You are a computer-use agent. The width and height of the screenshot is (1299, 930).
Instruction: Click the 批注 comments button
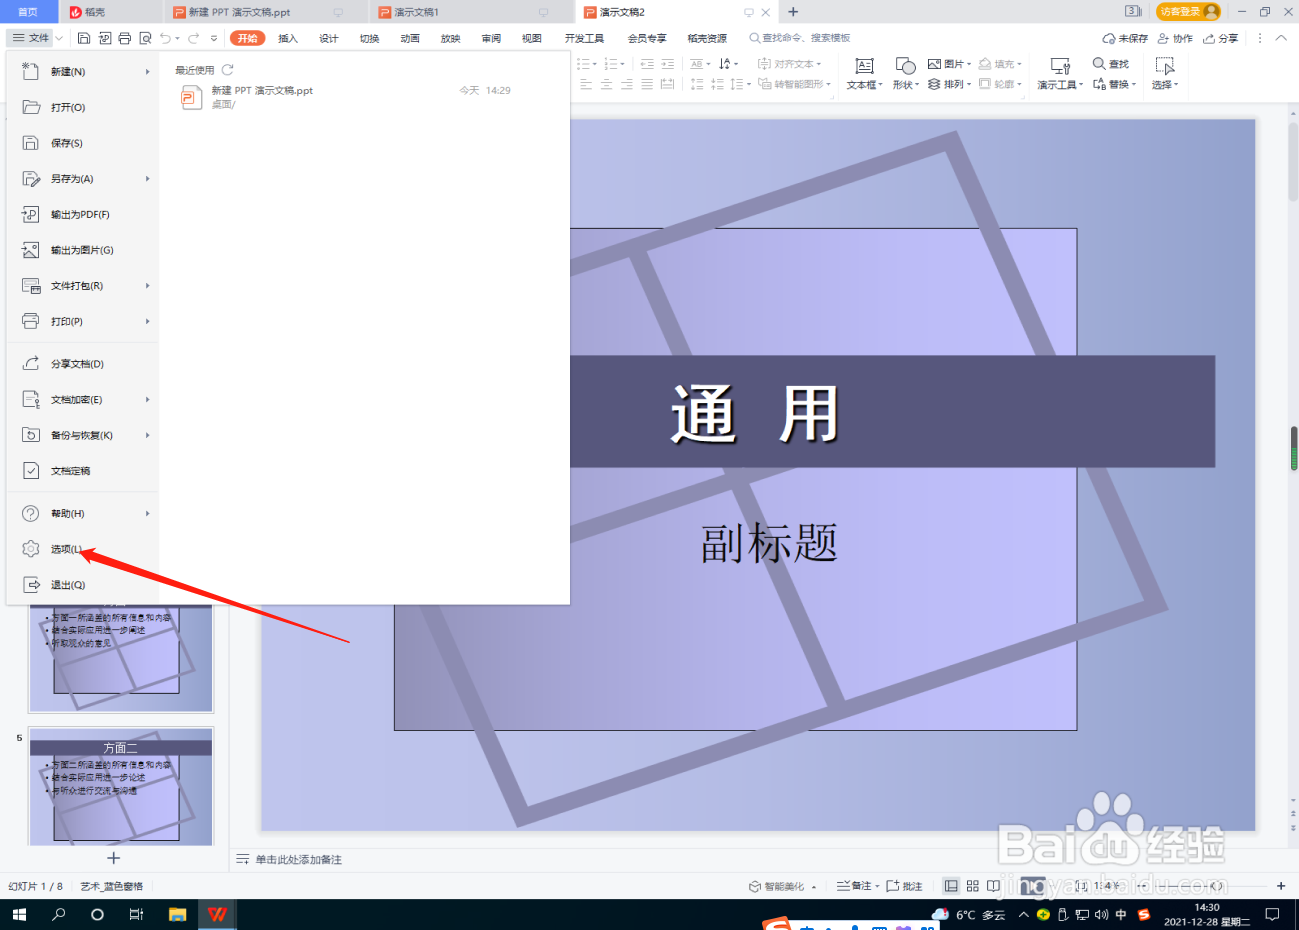904,886
